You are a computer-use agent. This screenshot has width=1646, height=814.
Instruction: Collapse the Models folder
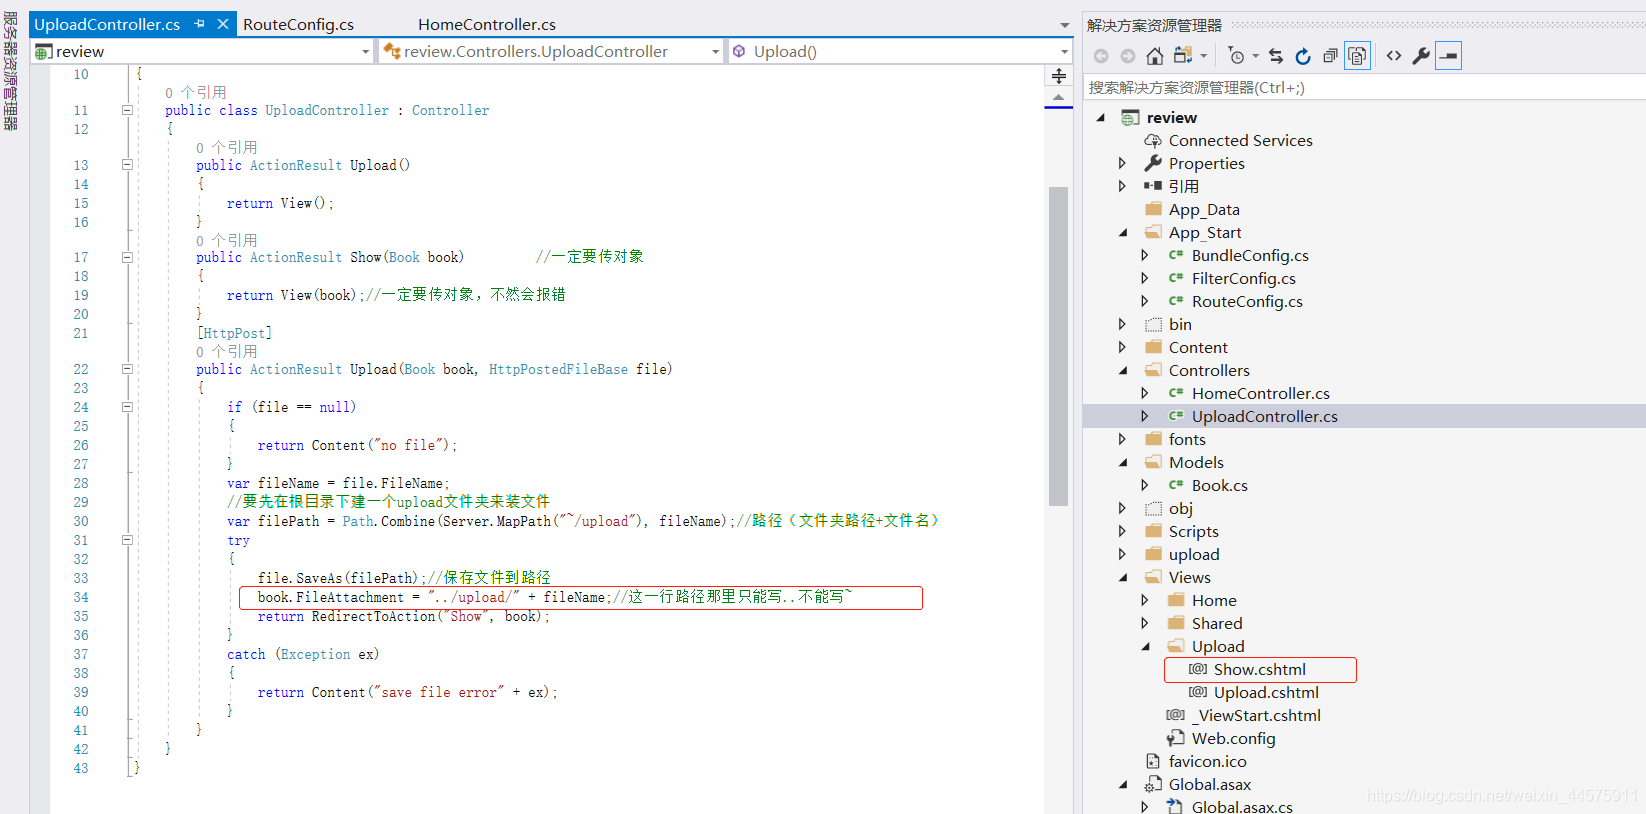coord(1122,463)
